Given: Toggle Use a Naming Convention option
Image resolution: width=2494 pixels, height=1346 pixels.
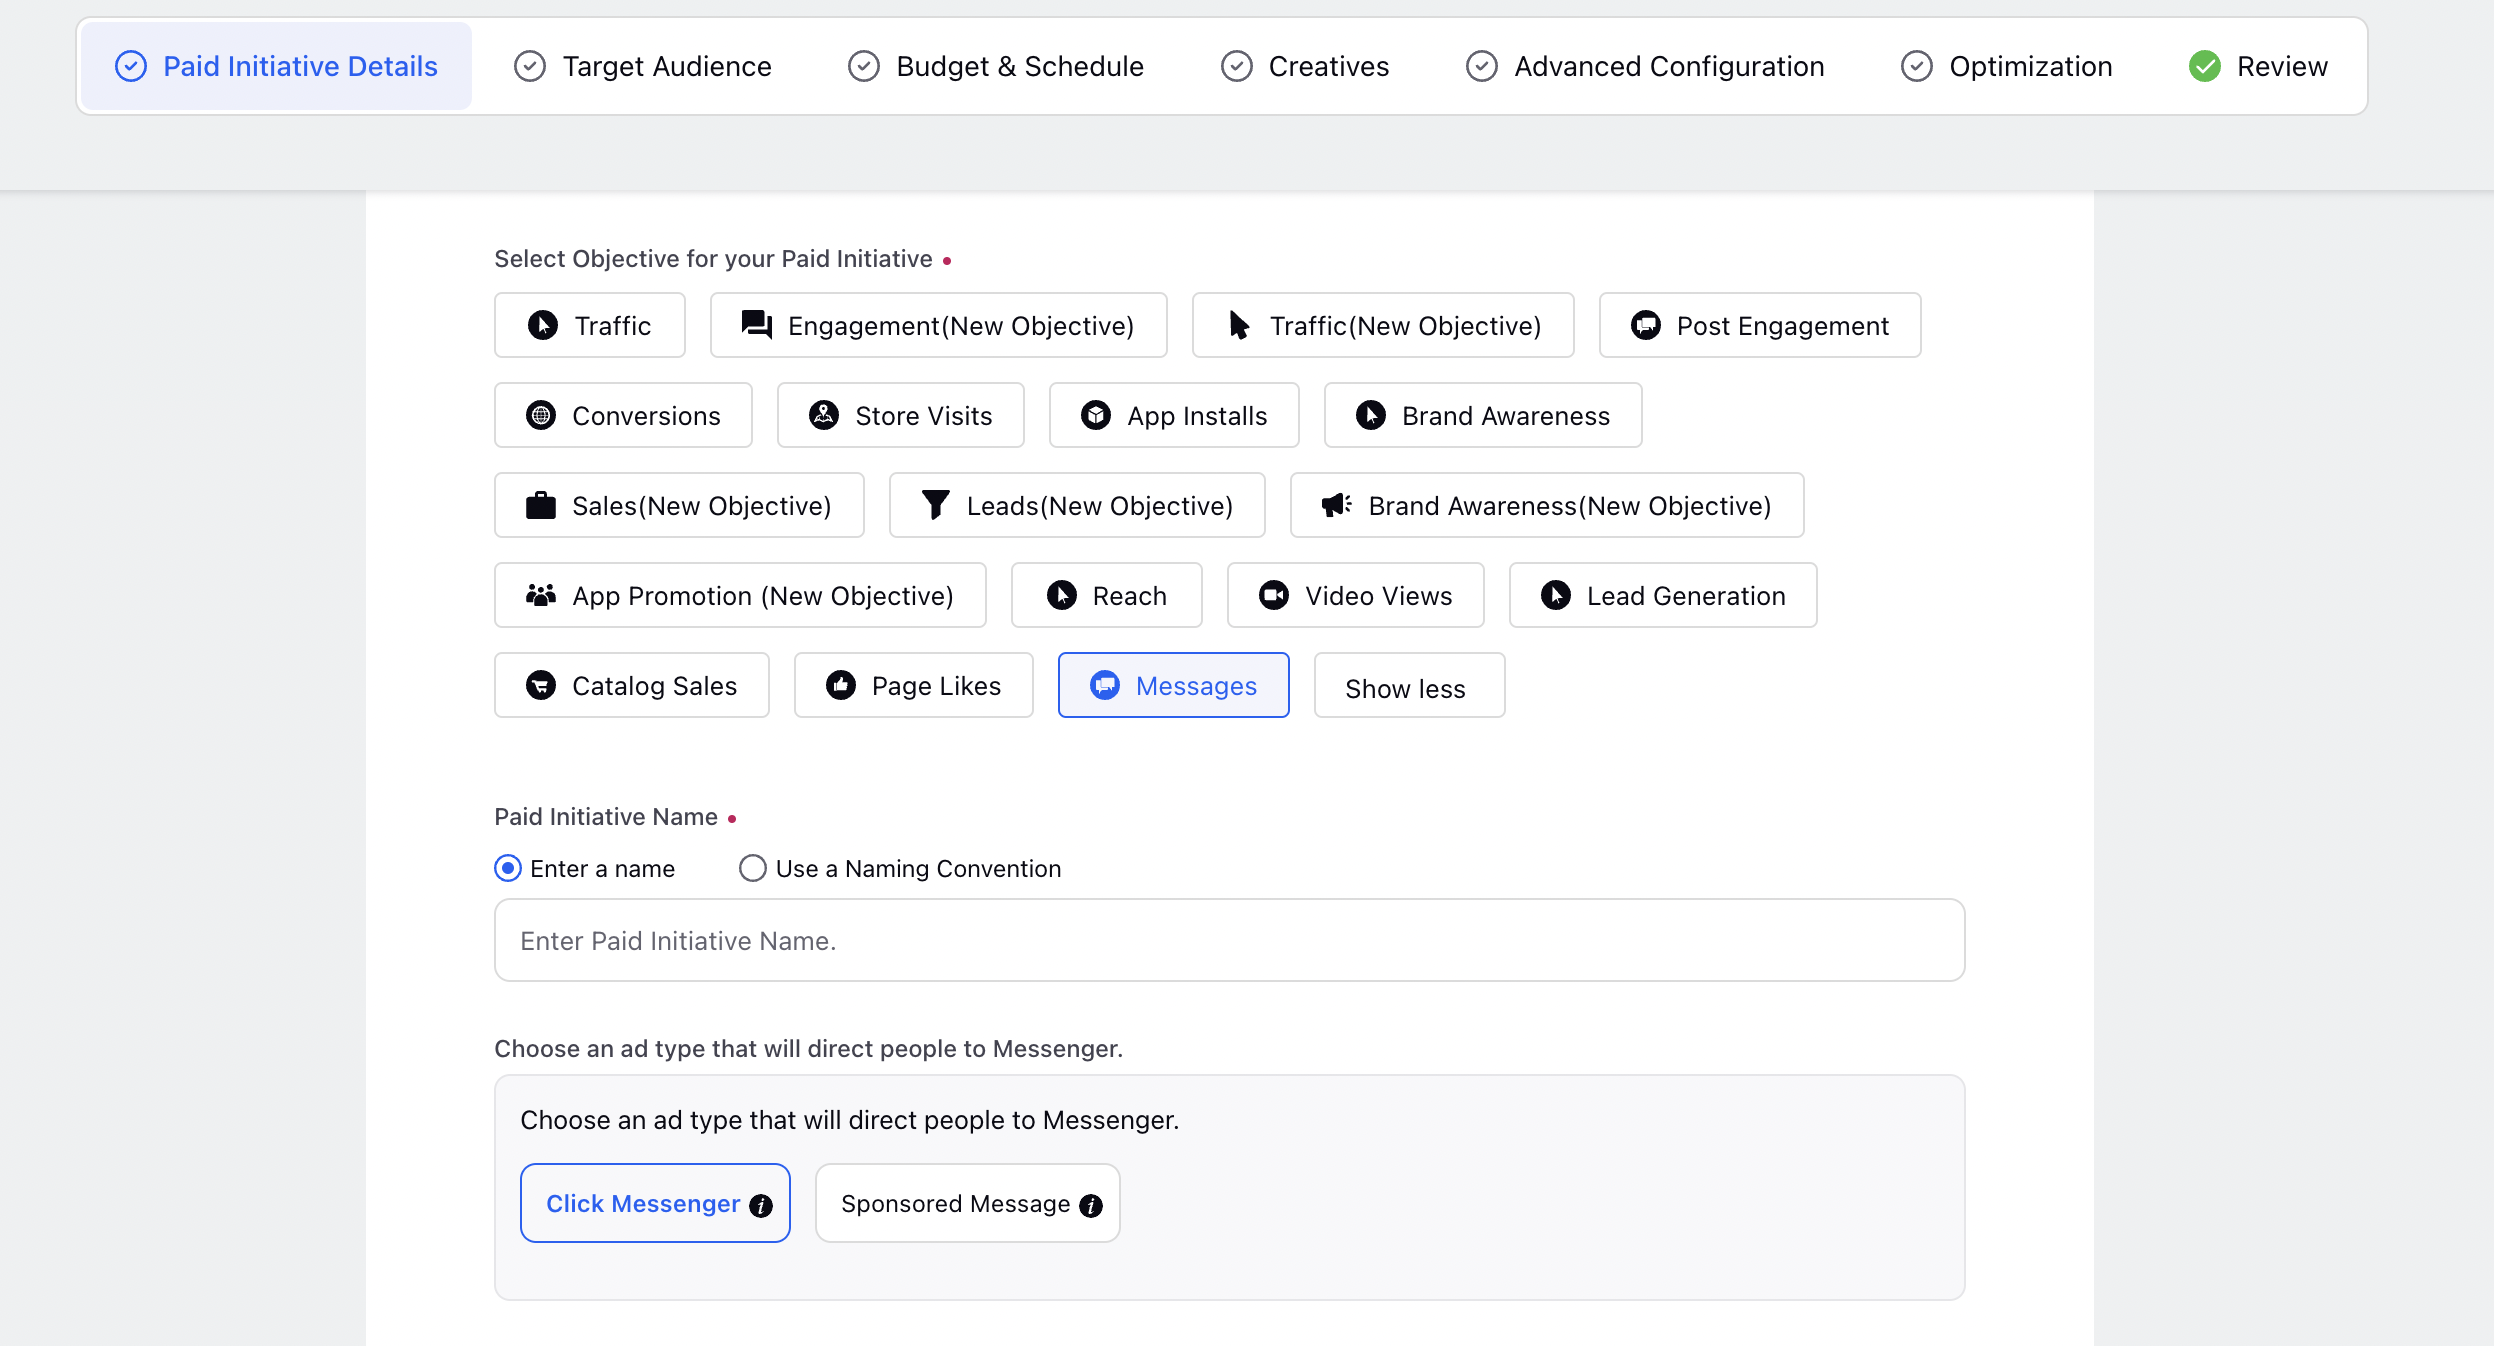Looking at the screenshot, I should (x=752, y=867).
